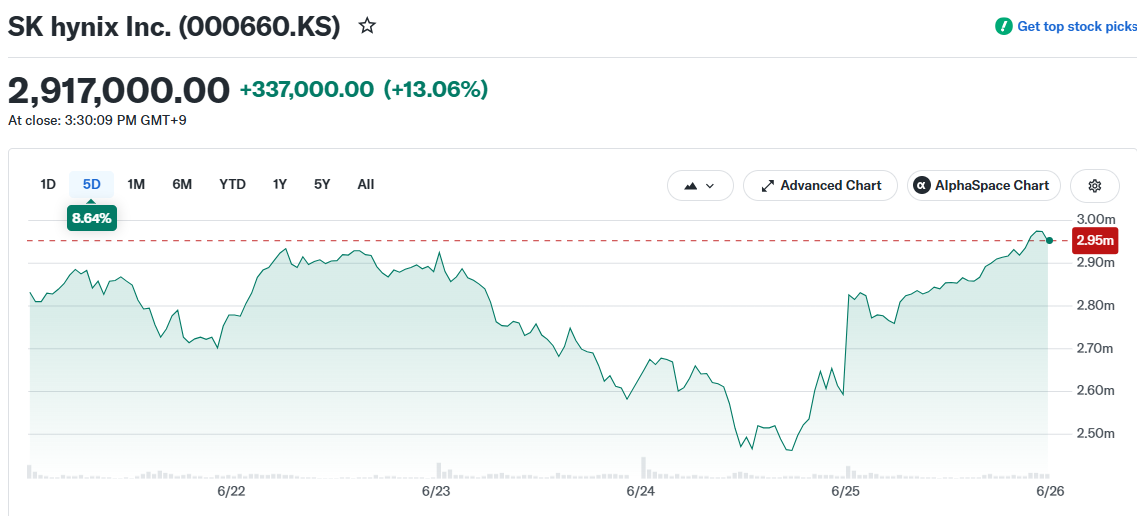Click the 2.90m axis value
The image size is (1137, 516).
click(x=1095, y=262)
